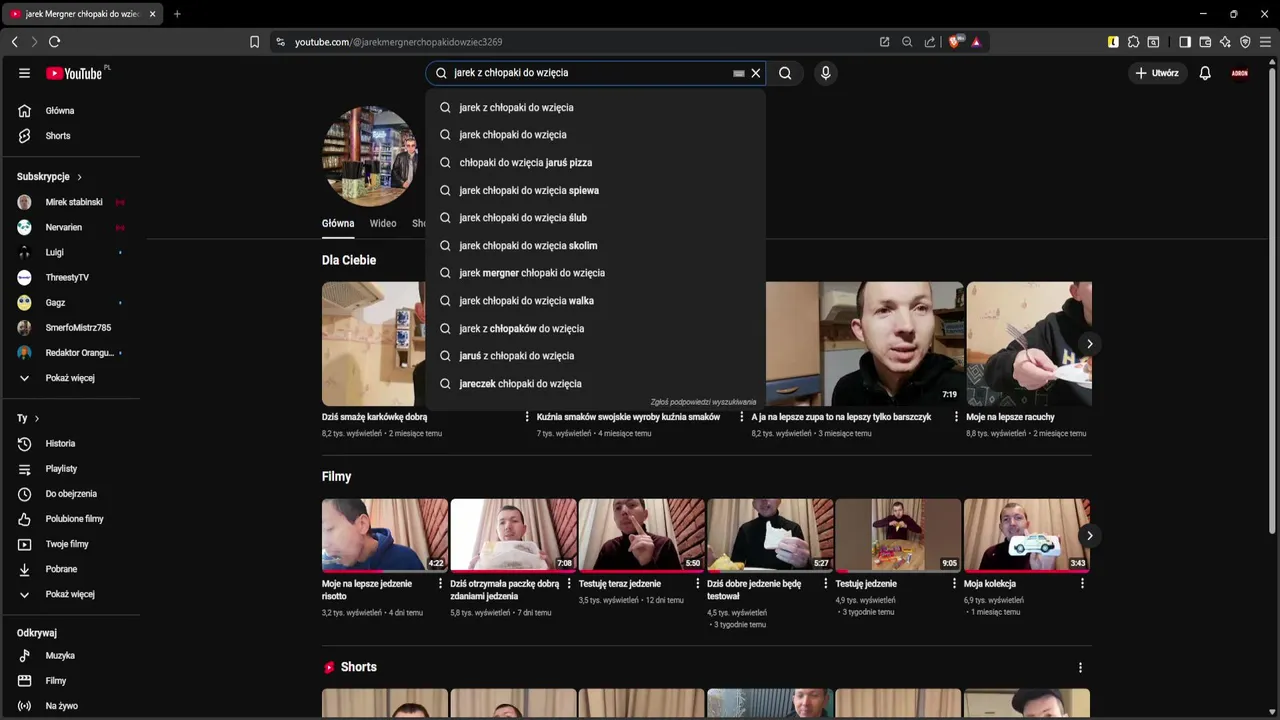Play 'Moja kolekcja' video thumbnail
This screenshot has height=720, width=1280.
[x=1027, y=535]
